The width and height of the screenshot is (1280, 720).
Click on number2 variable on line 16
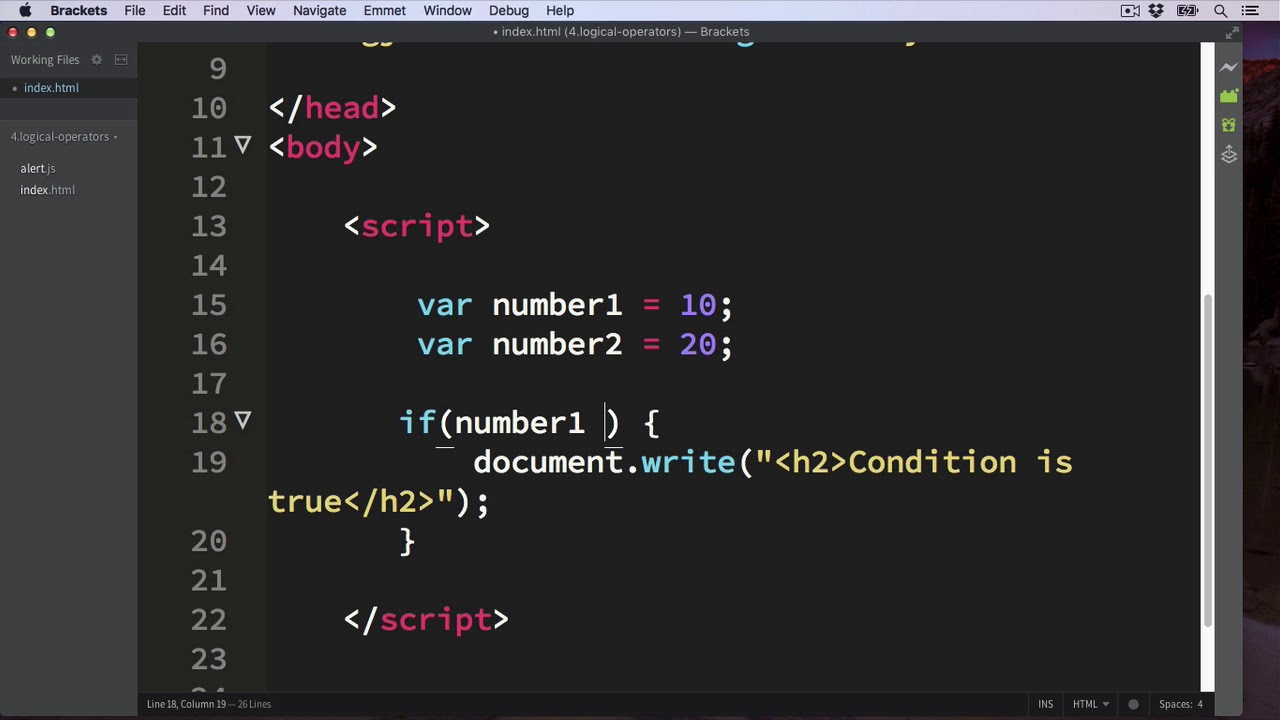pos(557,345)
